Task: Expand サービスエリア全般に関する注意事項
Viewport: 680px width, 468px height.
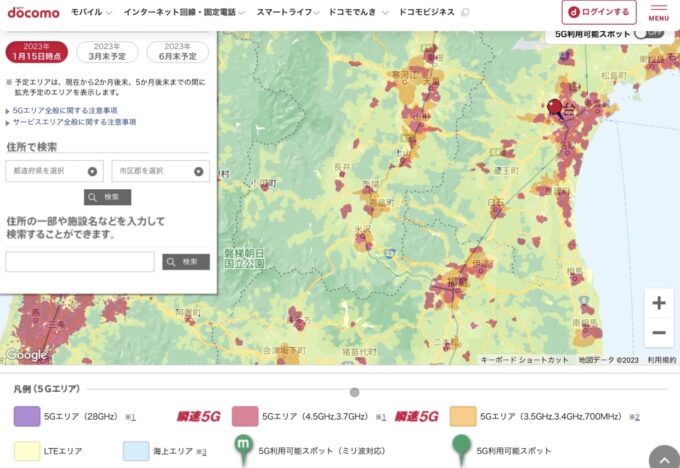Action: tap(74, 122)
